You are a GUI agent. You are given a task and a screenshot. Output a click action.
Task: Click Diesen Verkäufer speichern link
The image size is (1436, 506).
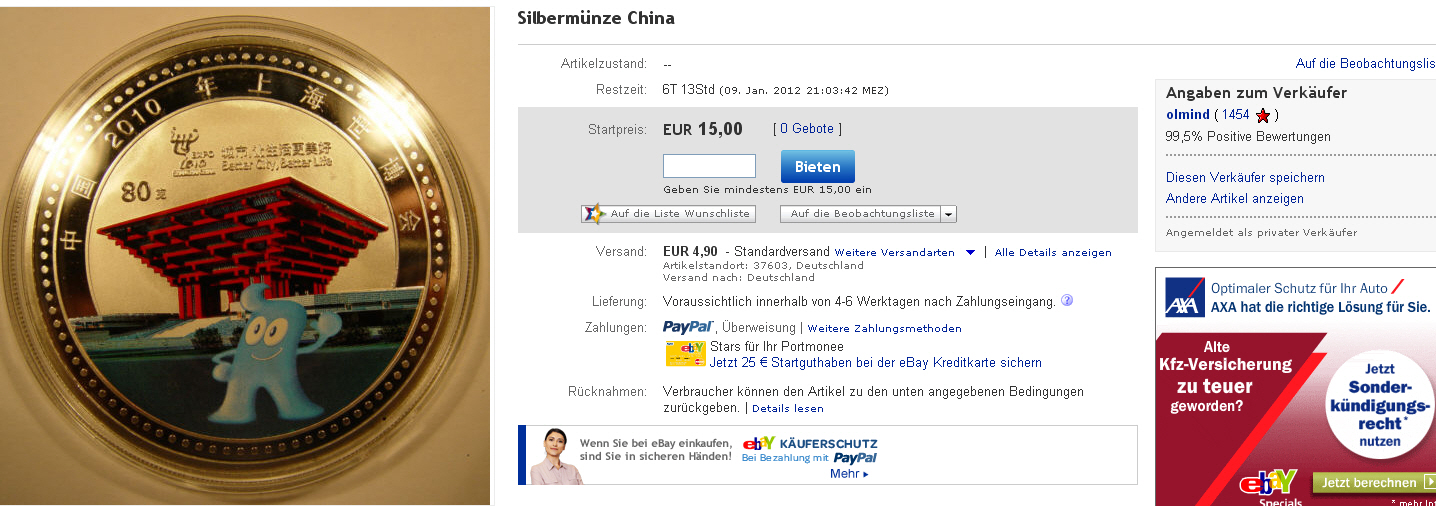[x=1245, y=177]
